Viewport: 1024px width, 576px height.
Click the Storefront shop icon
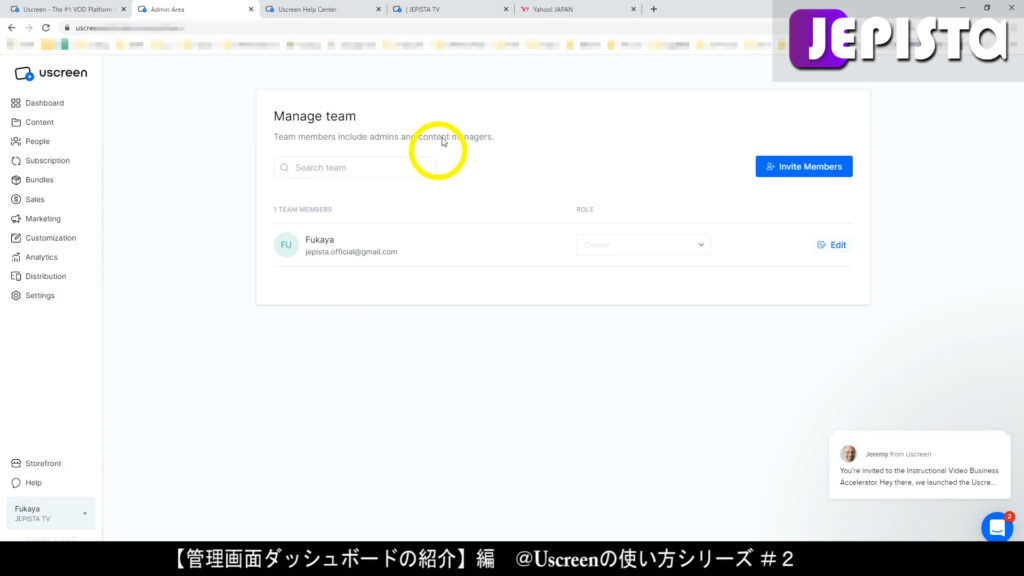coord(16,464)
